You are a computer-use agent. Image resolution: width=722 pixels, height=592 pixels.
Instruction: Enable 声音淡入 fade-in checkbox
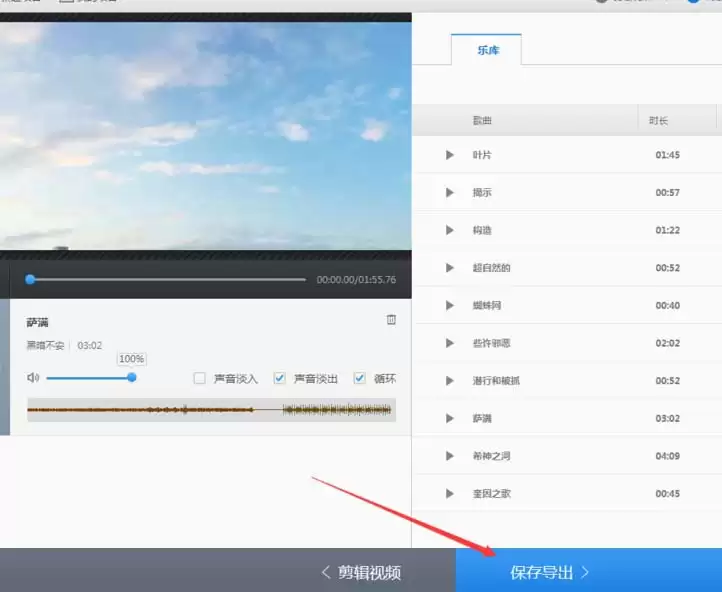199,378
